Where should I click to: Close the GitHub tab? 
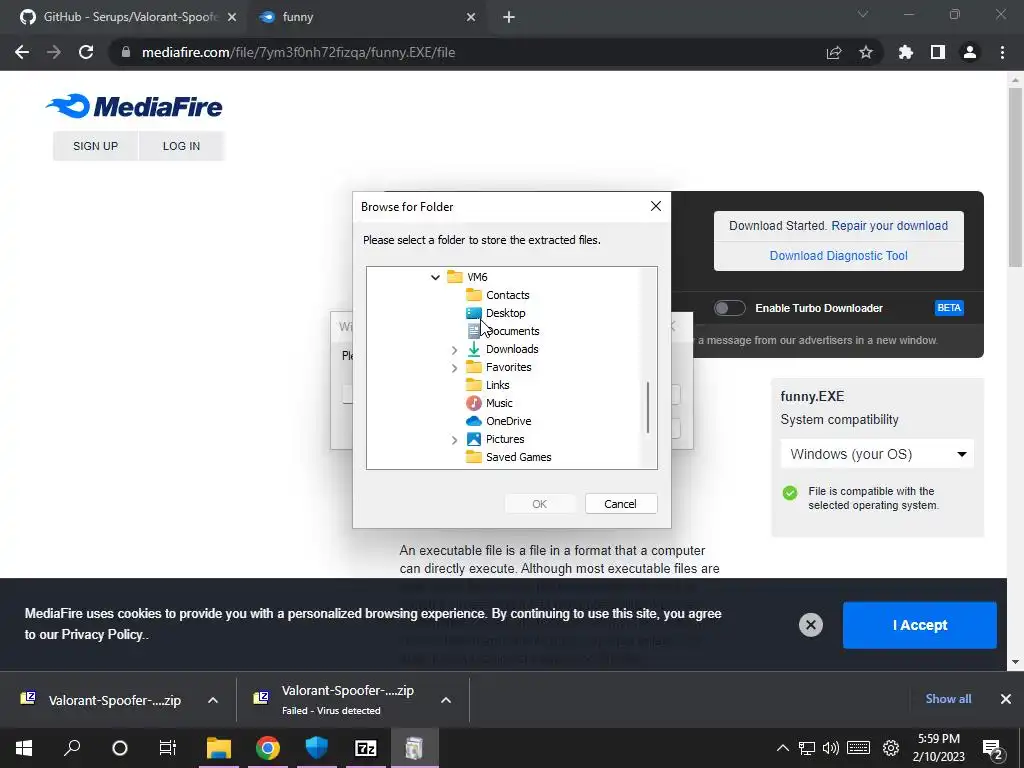232,17
